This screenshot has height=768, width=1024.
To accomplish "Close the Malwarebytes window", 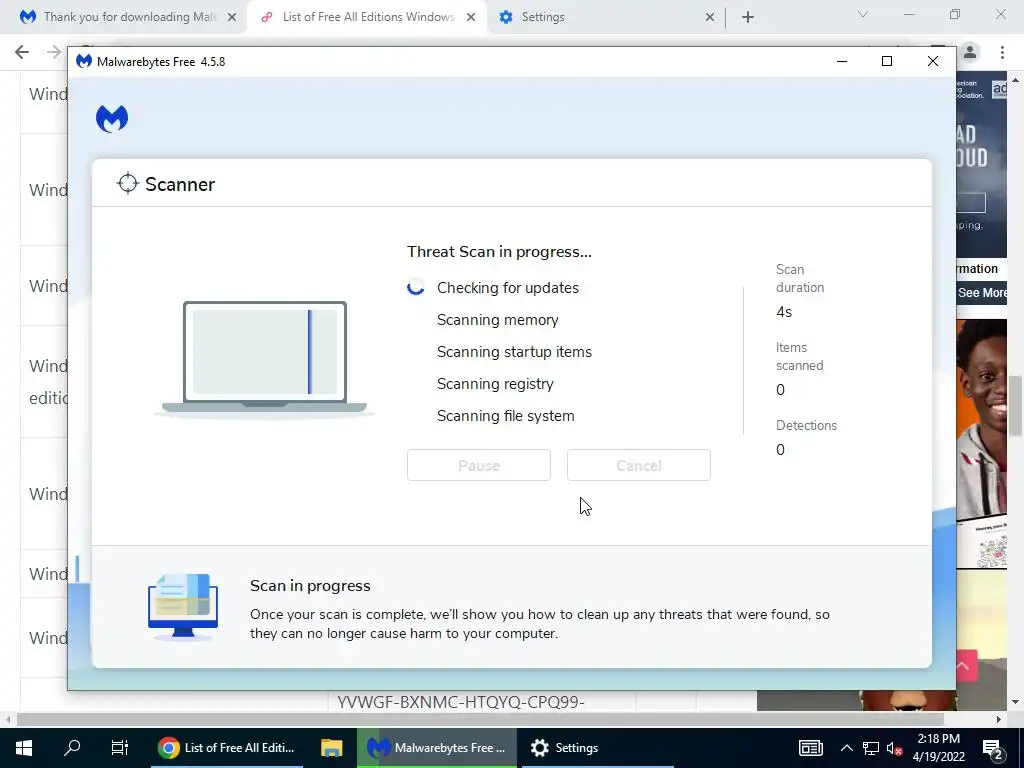I will (933, 61).
